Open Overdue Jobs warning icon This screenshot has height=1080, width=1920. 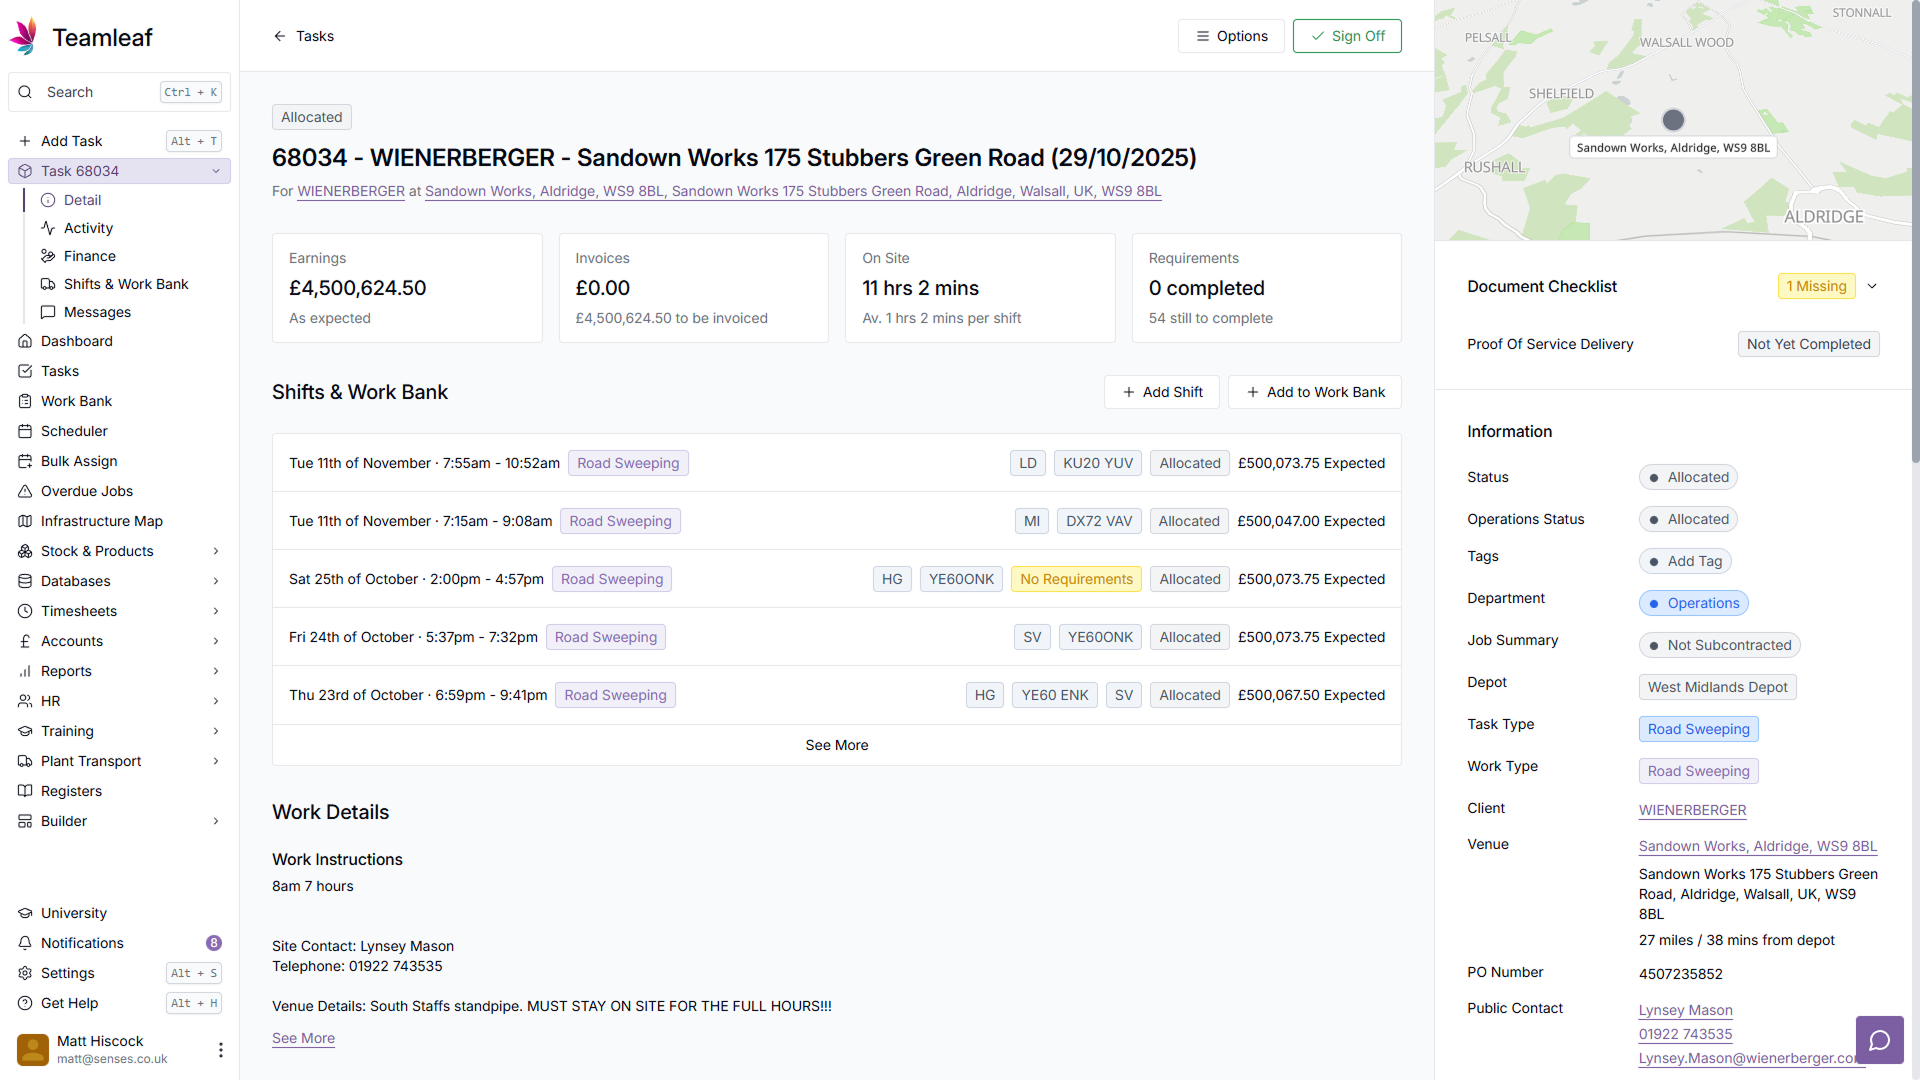pyautogui.click(x=26, y=491)
